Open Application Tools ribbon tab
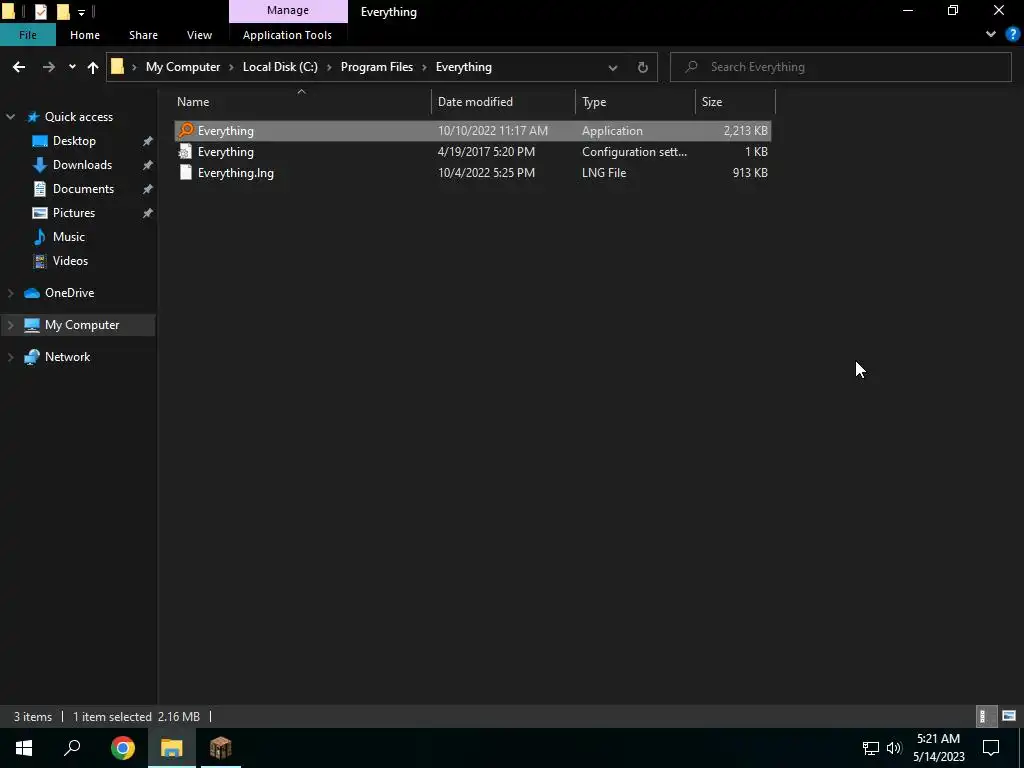Image resolution: width=1024 pixels, height=768 pixels. click(x=287, y=35)
